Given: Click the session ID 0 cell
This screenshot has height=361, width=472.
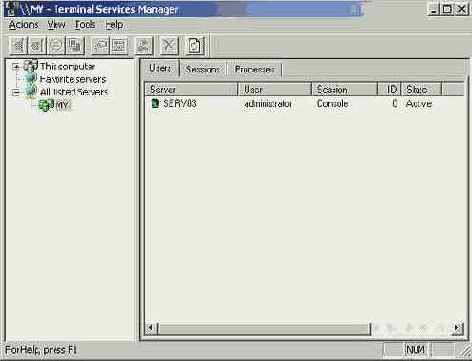Looking at the screenshot, I should point(395,104).
